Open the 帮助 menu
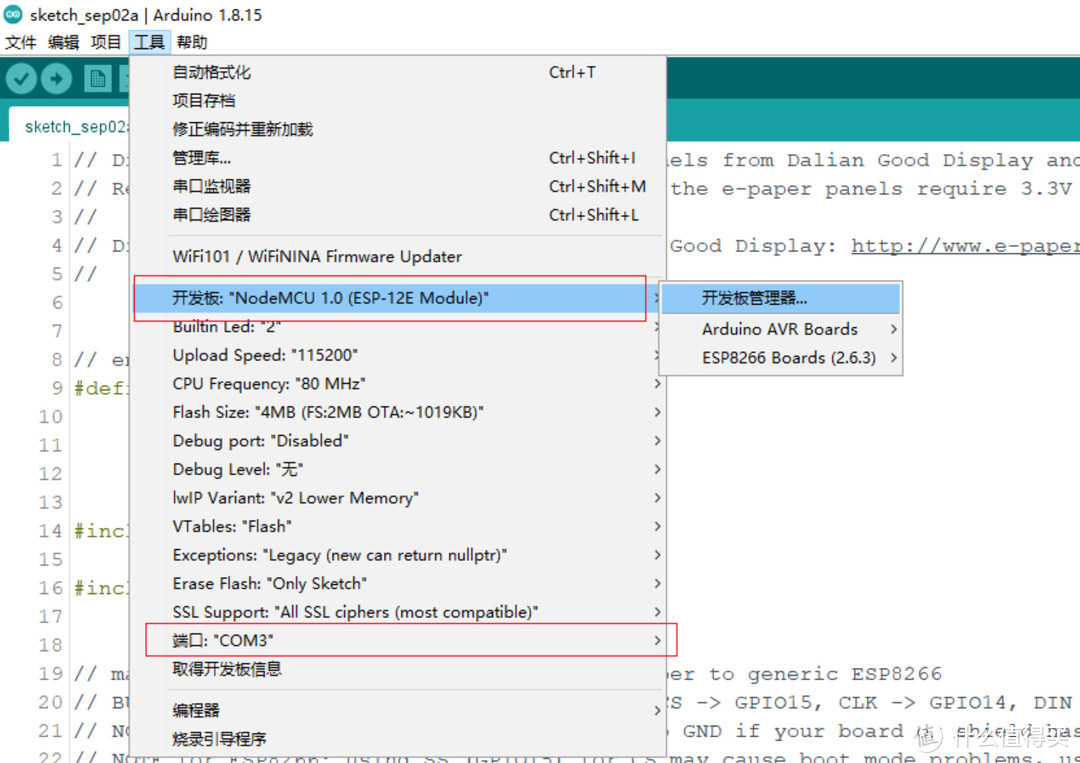Screen dimensions: 1080x763 point(190,42)
